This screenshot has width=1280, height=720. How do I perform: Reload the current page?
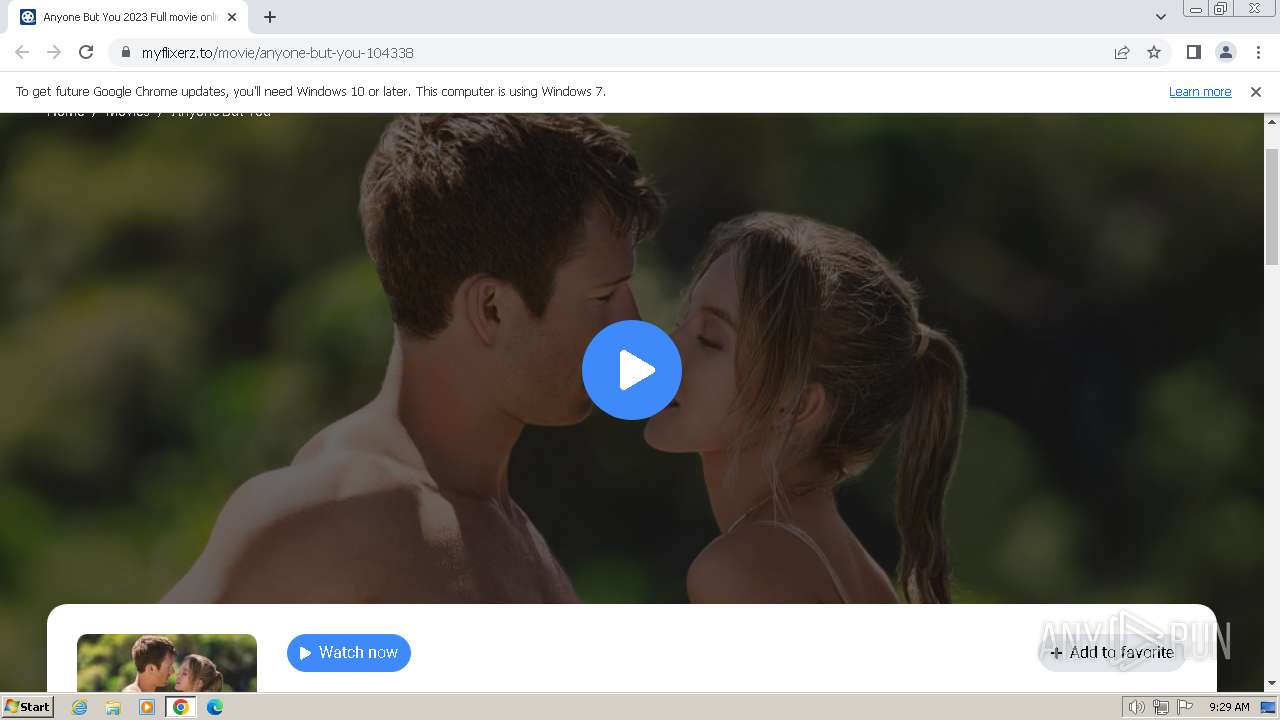[86, 52]
